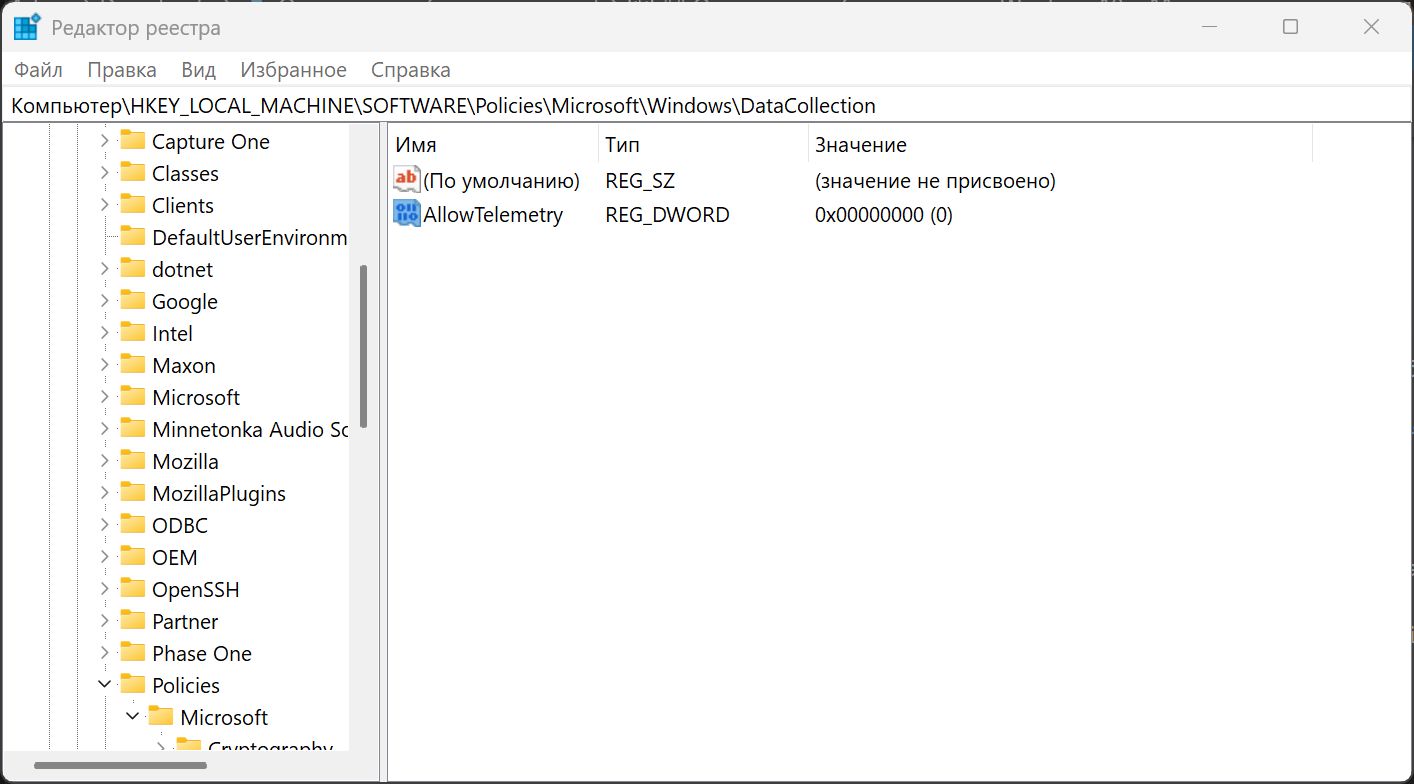
Task: Collapse the Microsoft key under Policies
Action: 133,717
